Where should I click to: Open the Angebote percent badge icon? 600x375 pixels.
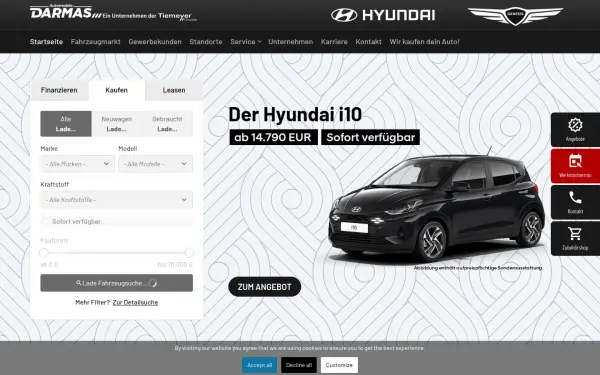click(575, 125)
